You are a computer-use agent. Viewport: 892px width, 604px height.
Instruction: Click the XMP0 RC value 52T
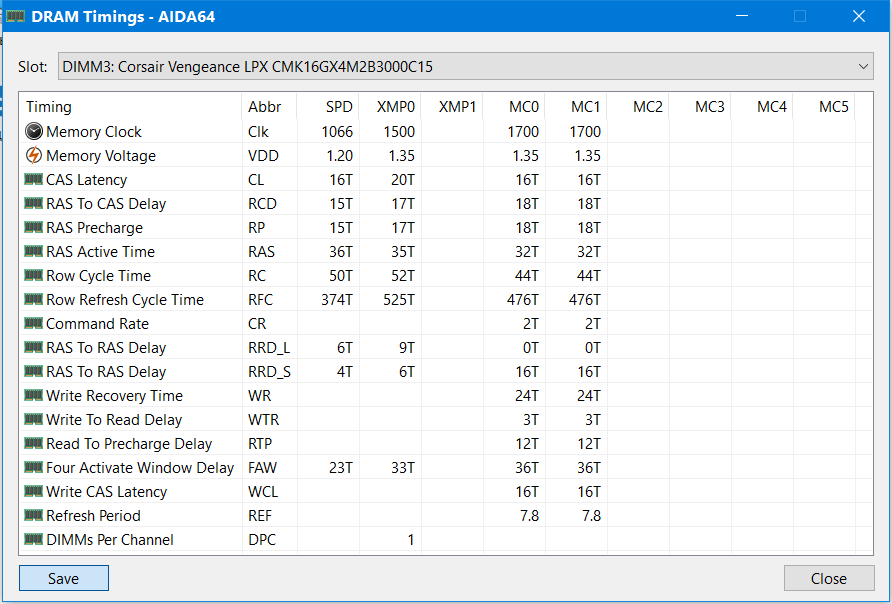[x=403, y=276]
